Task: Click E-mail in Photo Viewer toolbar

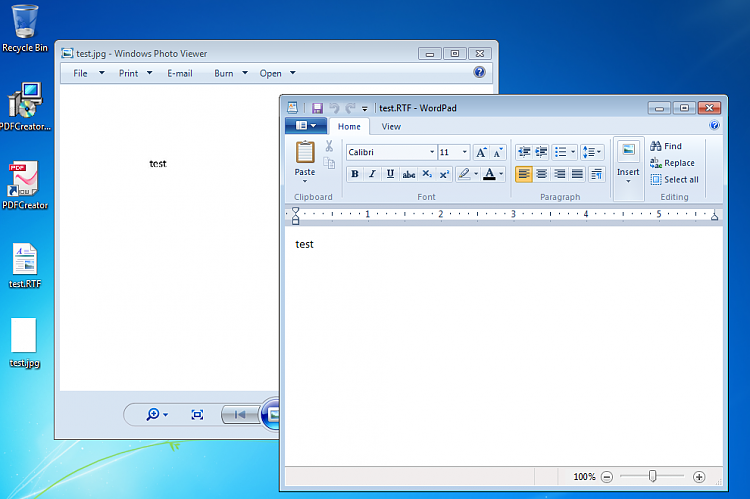Action: [180, 73]
